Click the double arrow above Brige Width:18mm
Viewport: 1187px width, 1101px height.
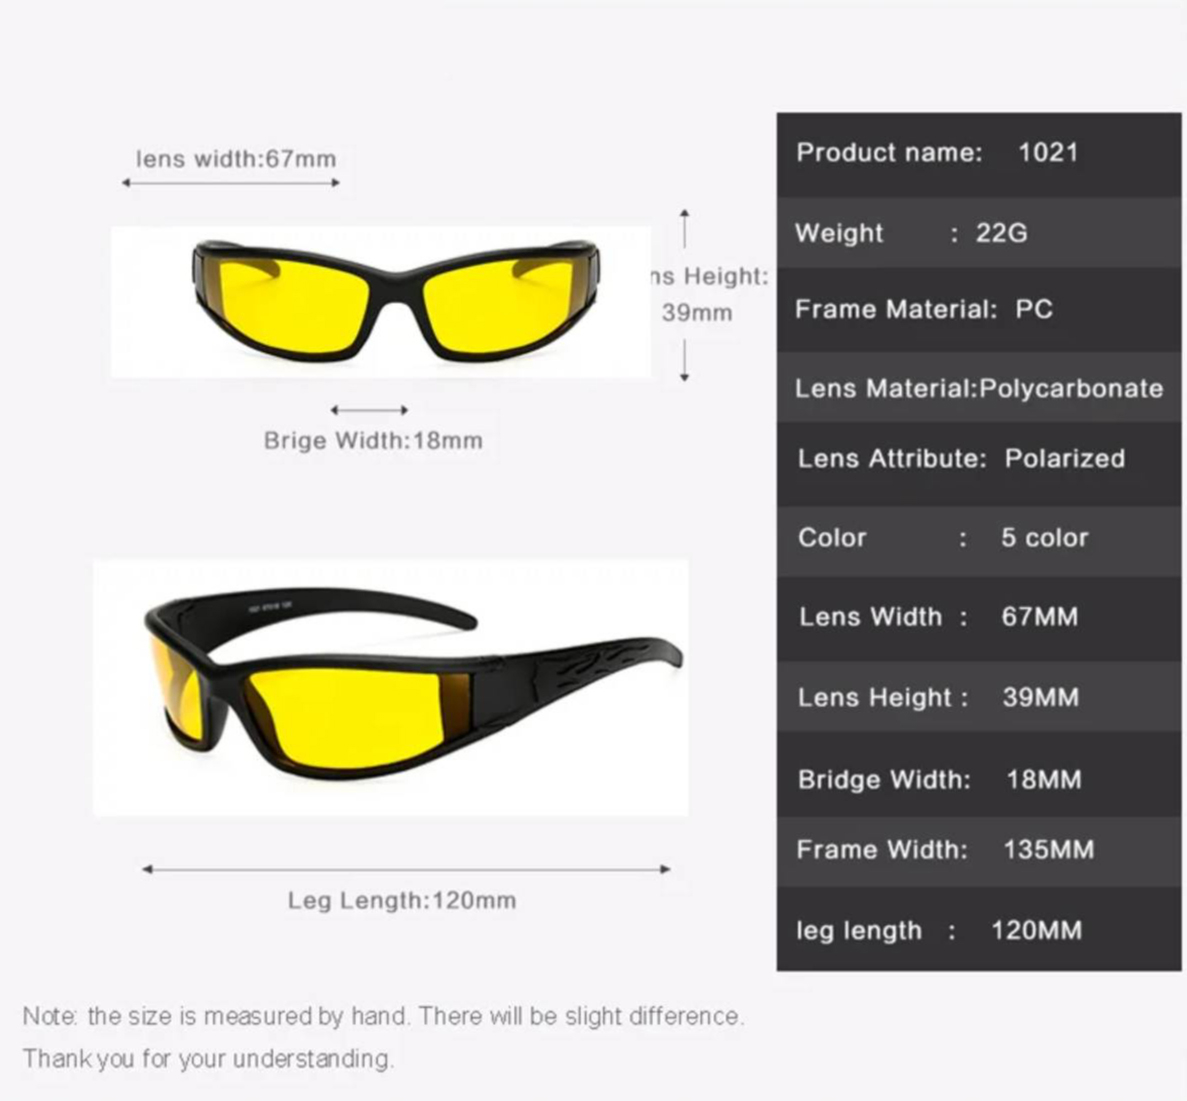point(369,410)
